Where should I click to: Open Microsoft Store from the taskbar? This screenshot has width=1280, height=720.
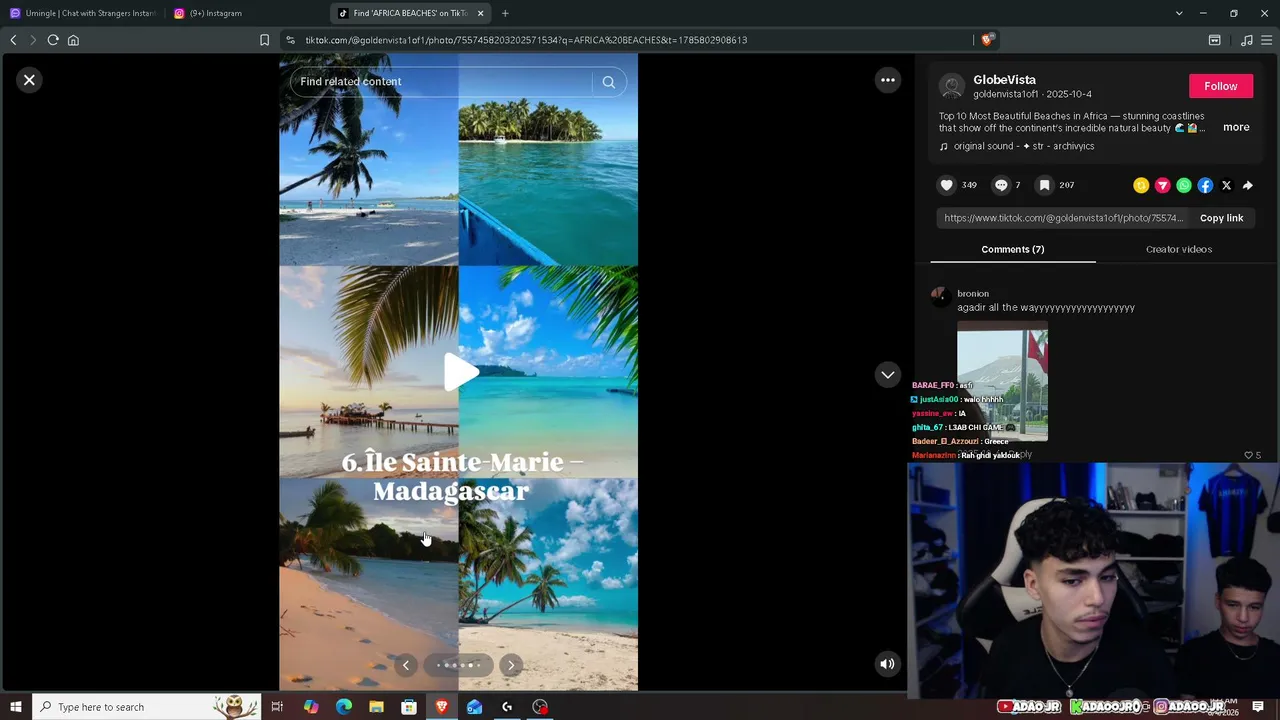[x=409, y=707]
